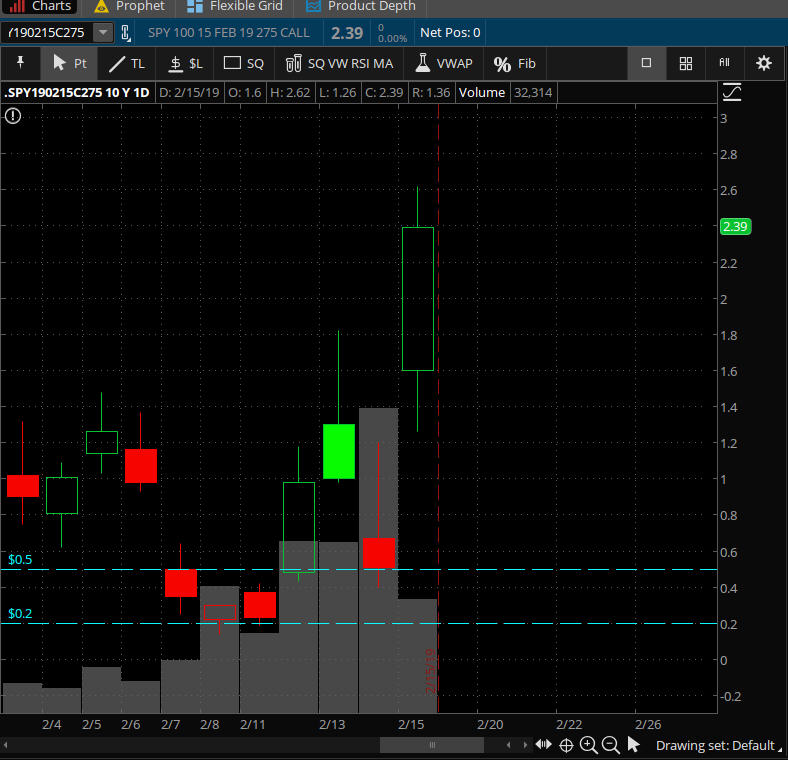
Task: Open the symbol selector dropdown arrow
Action: click(x=103, y=33)
